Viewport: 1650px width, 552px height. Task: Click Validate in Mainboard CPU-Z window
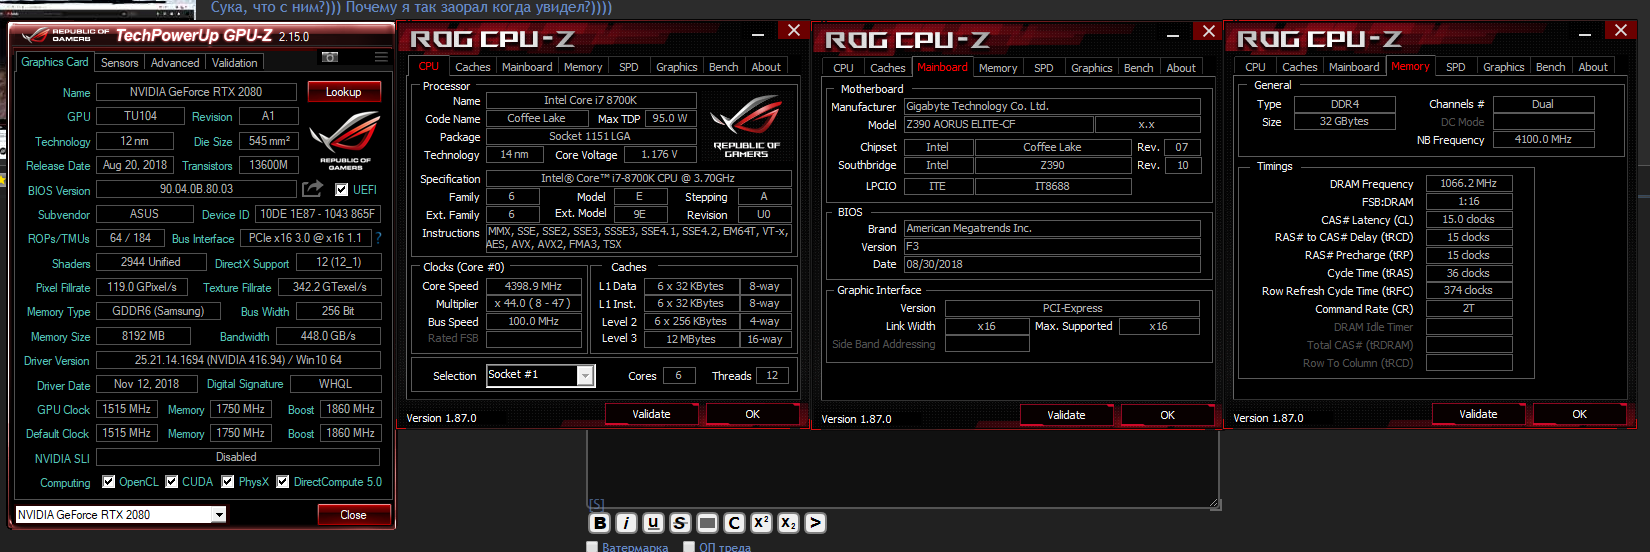click(x=1066, y=415)
